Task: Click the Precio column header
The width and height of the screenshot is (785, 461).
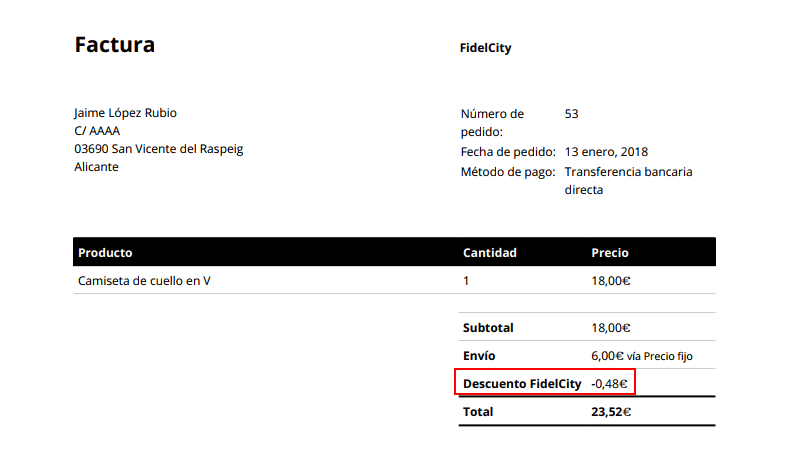Action: pos(610,253)
